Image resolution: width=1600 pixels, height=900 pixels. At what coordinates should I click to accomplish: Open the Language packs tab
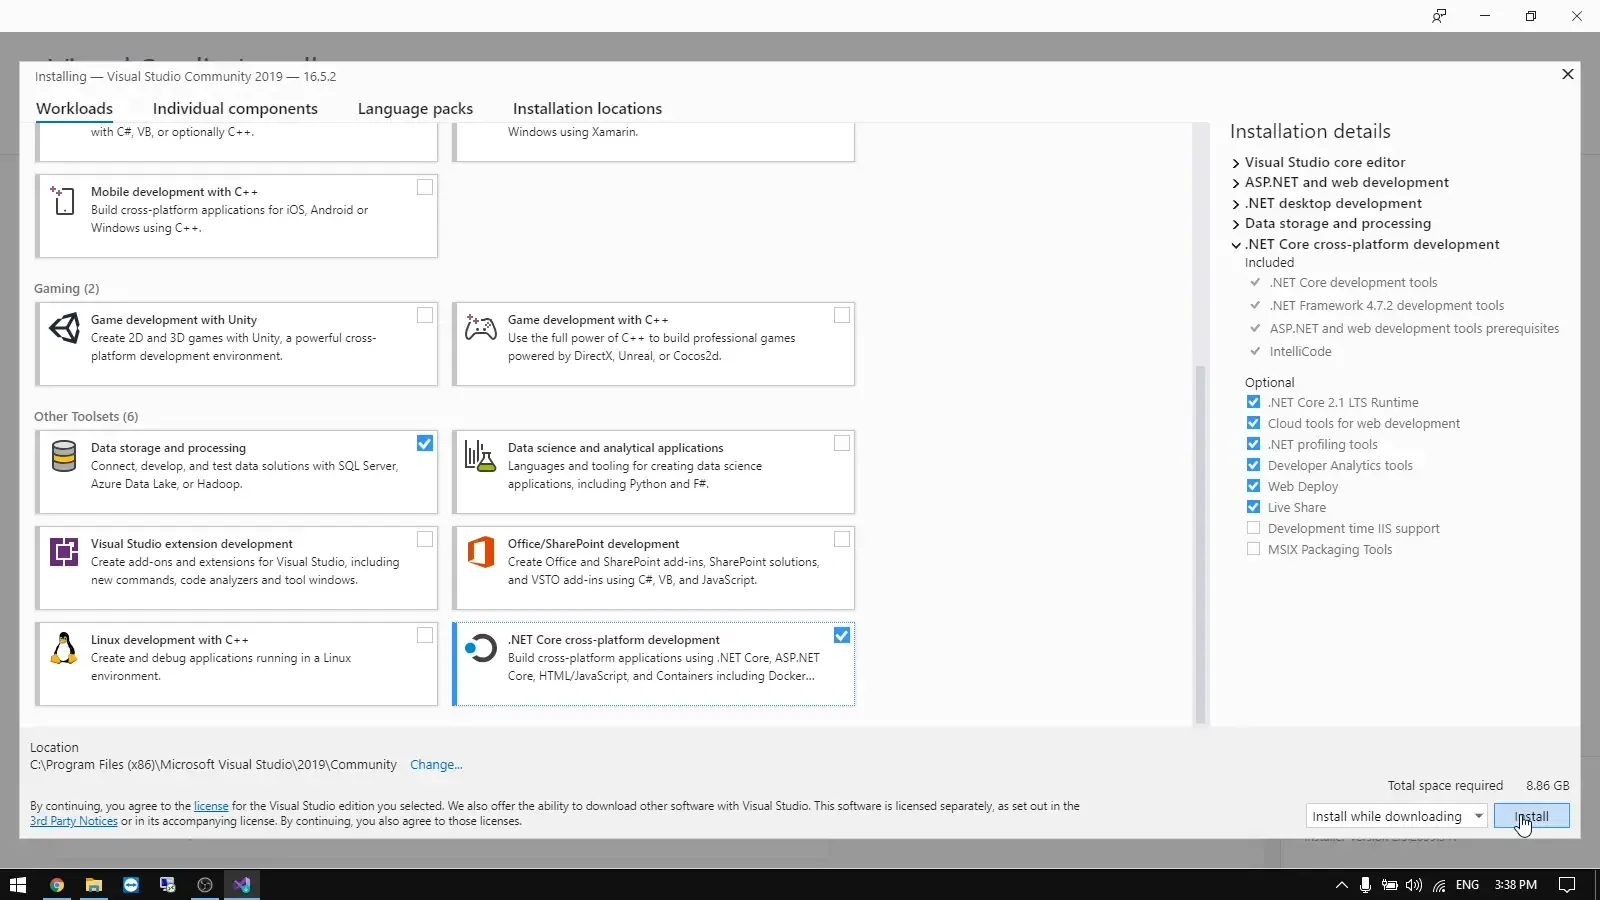(415, 108)
